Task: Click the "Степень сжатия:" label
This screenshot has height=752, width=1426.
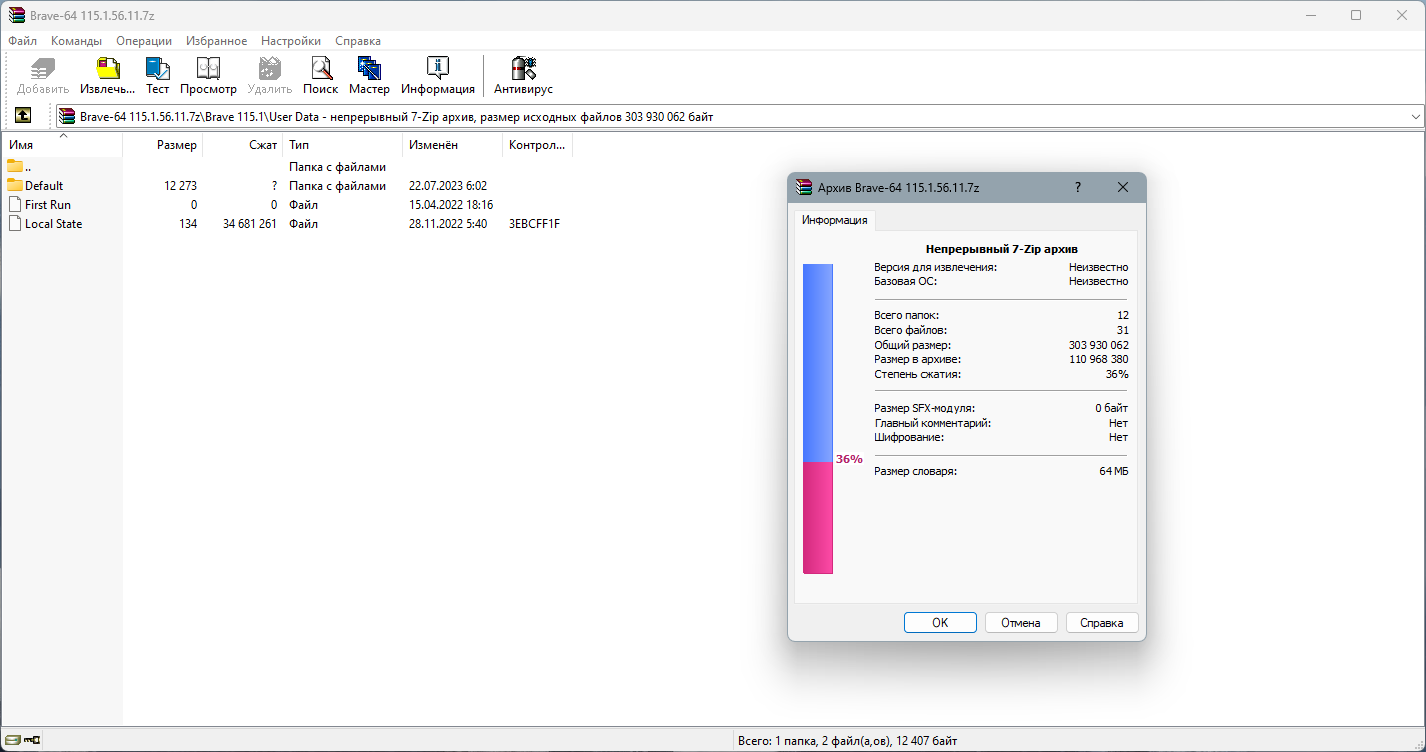Action: click(917, 374)
